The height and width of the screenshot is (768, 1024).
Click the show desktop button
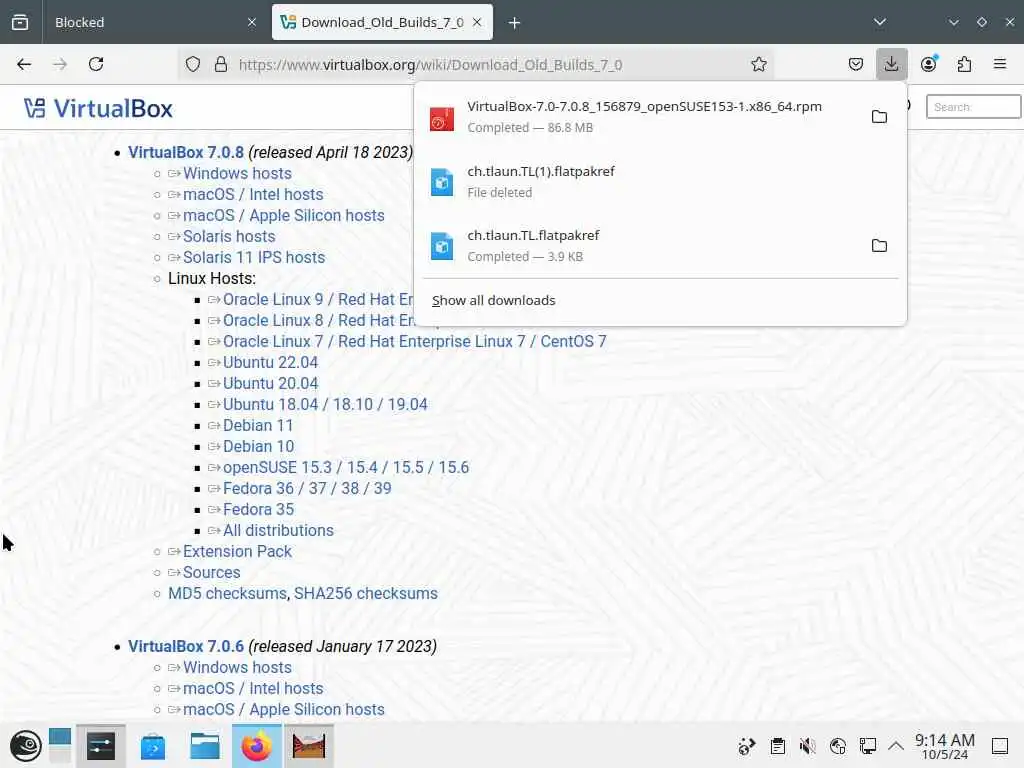1000,746
